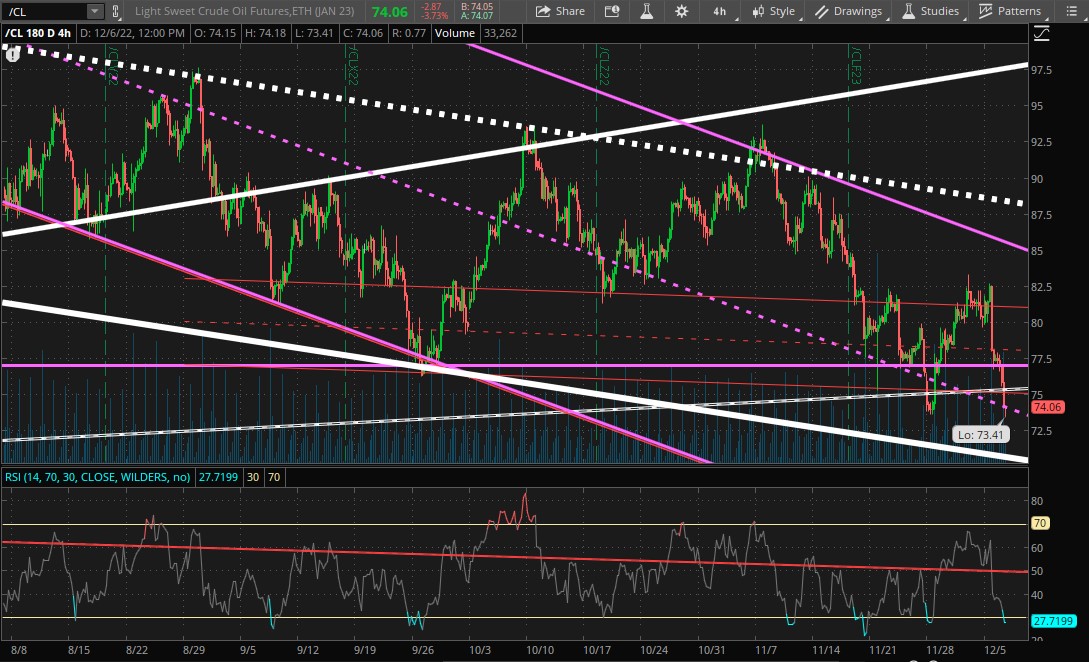The width and height of the screenshot is (1089, 662).
Task: Open the Style dropdown menu
Action: pos(772,11)
